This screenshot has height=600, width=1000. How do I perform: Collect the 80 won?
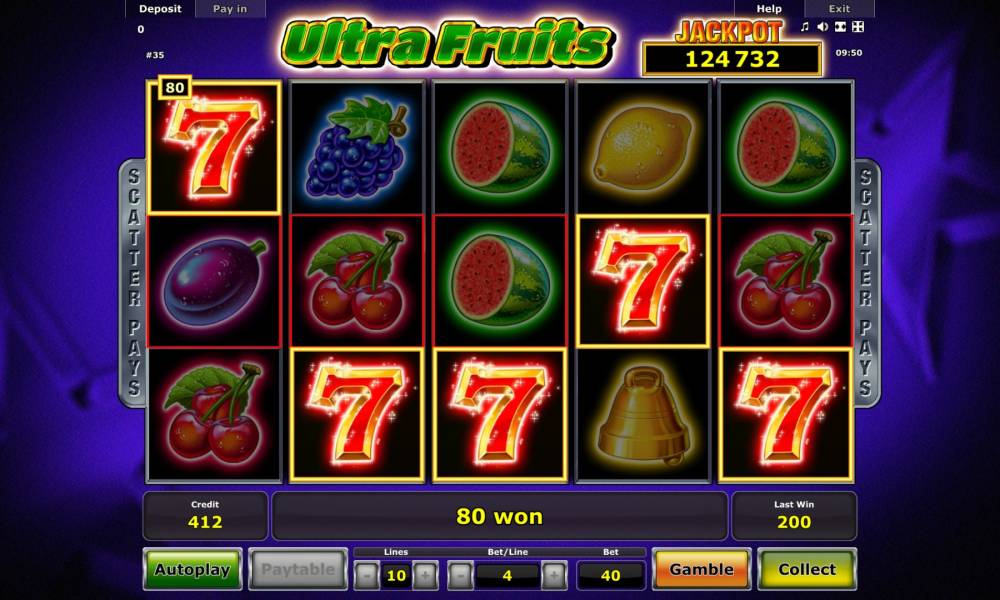pos(807,569)
